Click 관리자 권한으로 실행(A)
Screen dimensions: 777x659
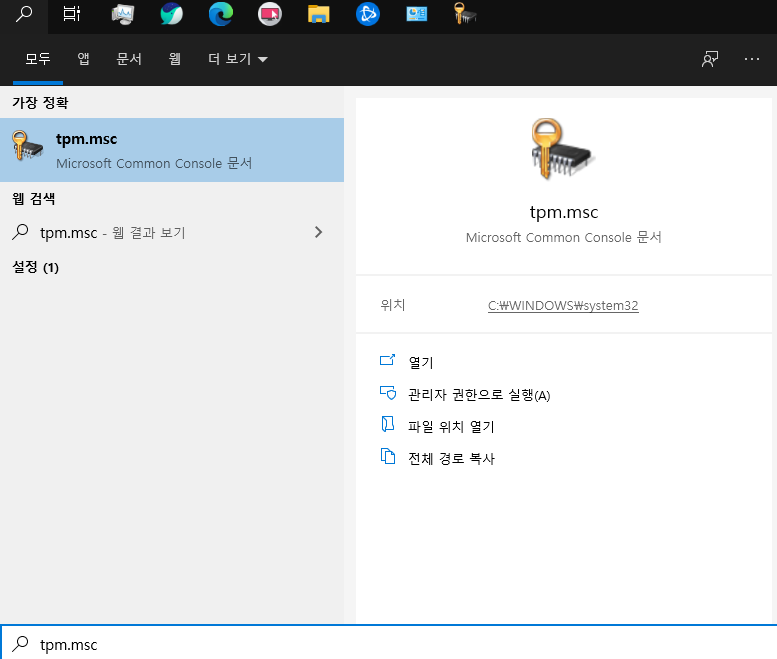pyautogui.click(x=479, y=395)
